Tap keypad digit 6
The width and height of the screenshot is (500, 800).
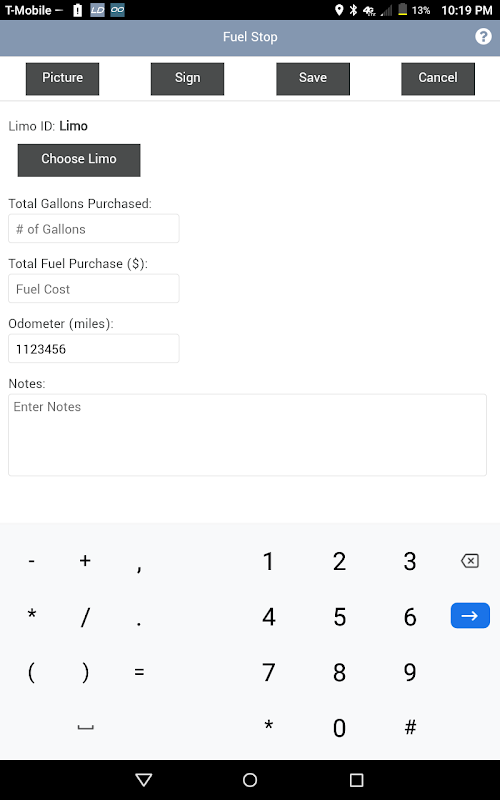coord(410,617)
